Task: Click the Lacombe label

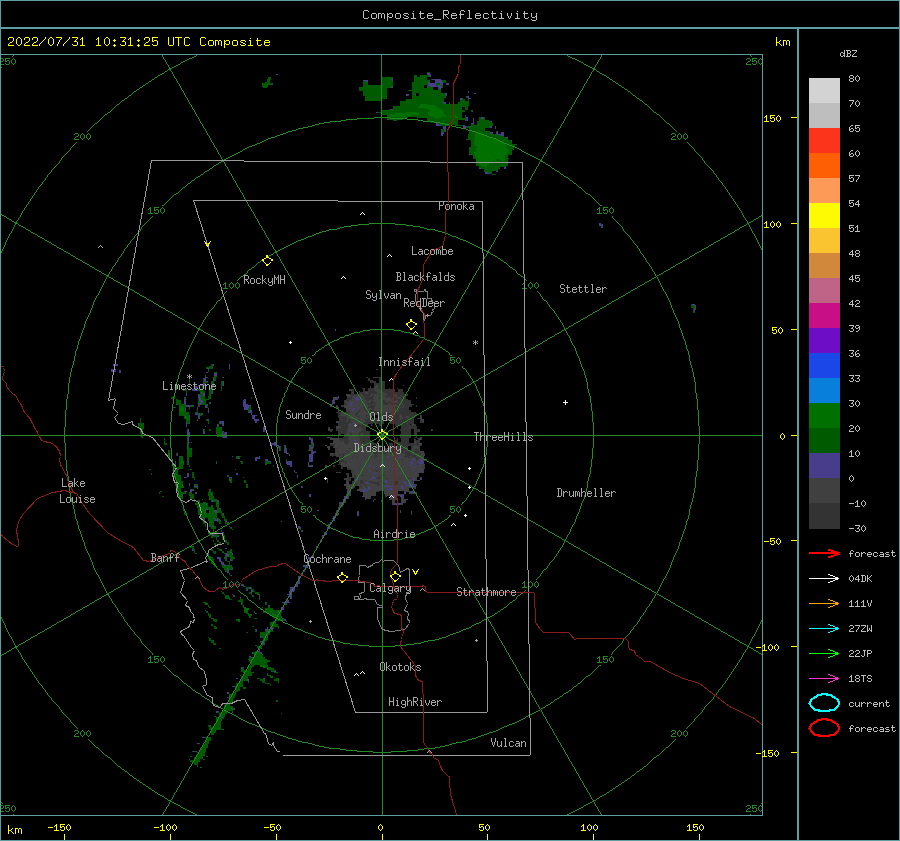Action: tap(432, 251)
